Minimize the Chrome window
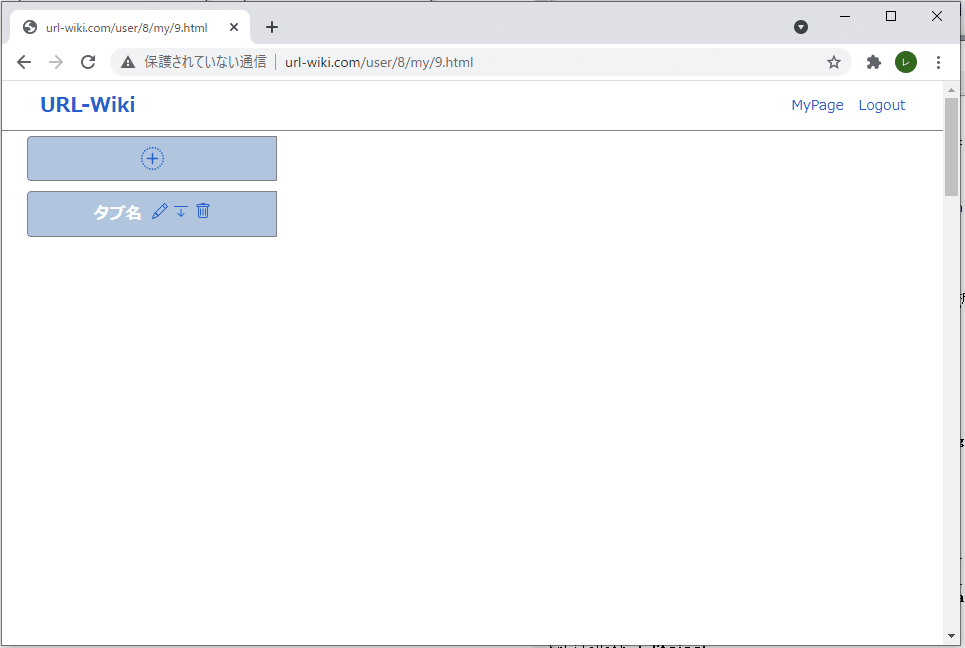Screen dimensions: 965x648 [x=845, y=17]
